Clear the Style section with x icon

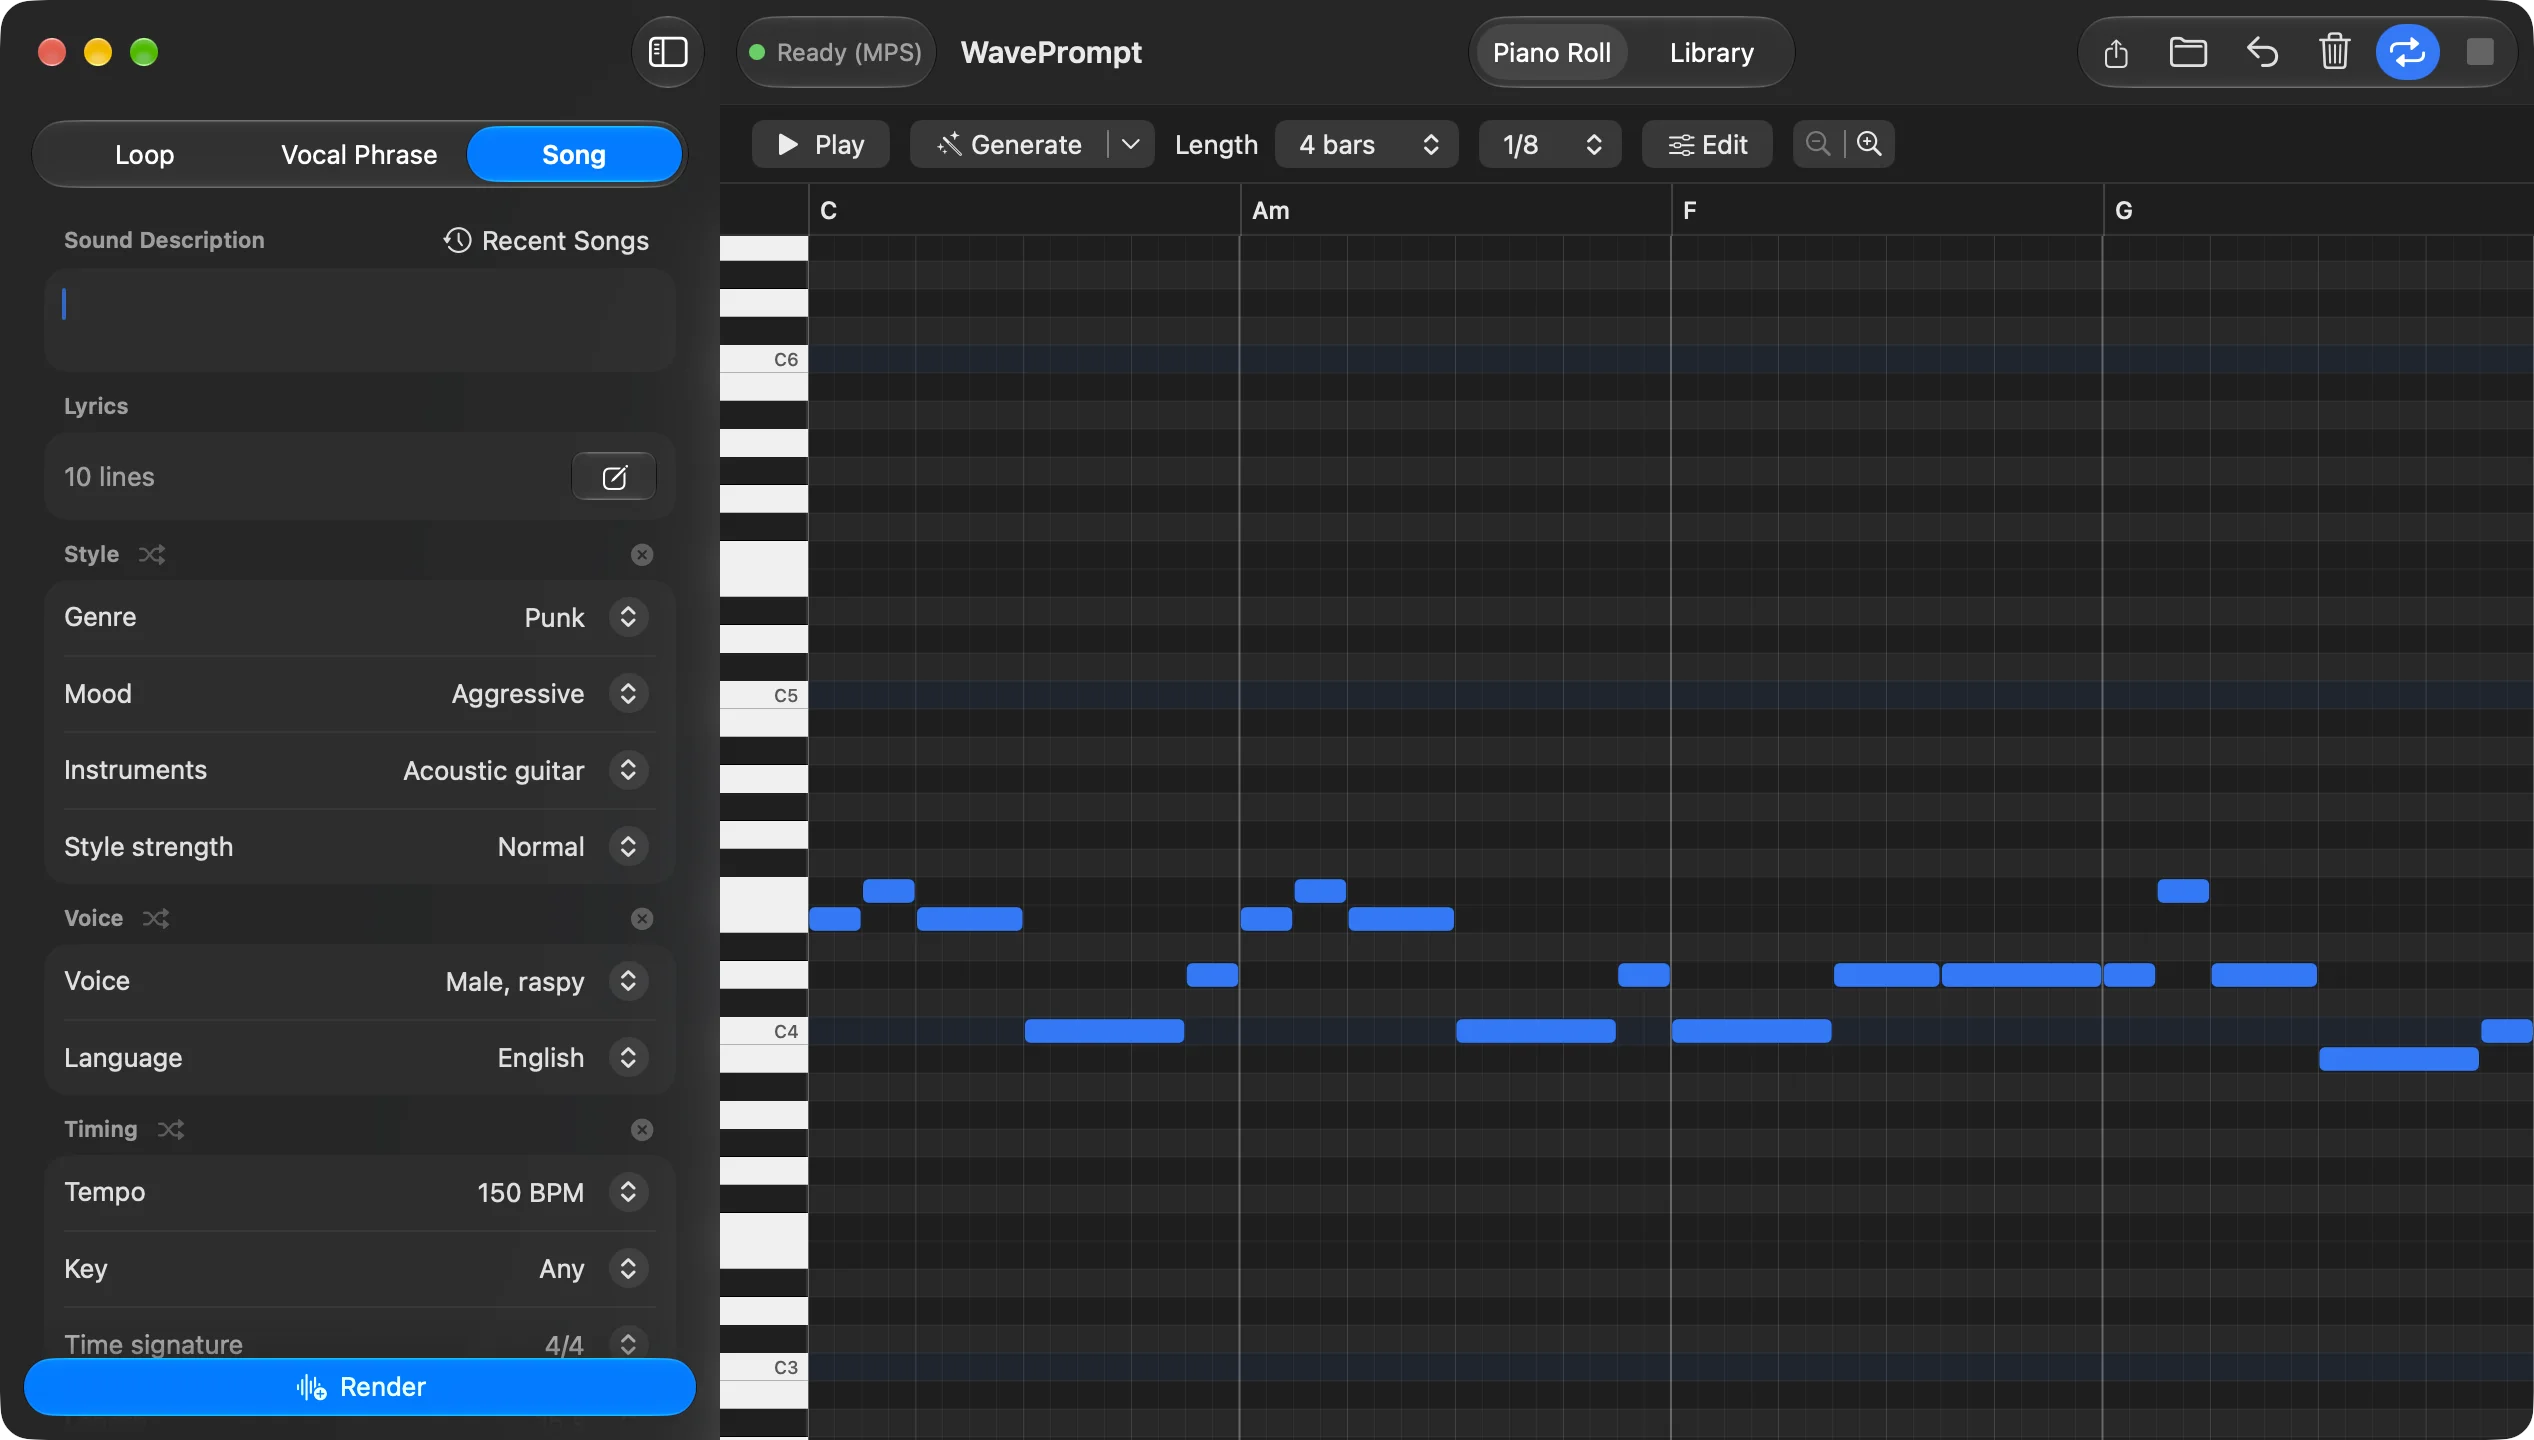[642, 554]
